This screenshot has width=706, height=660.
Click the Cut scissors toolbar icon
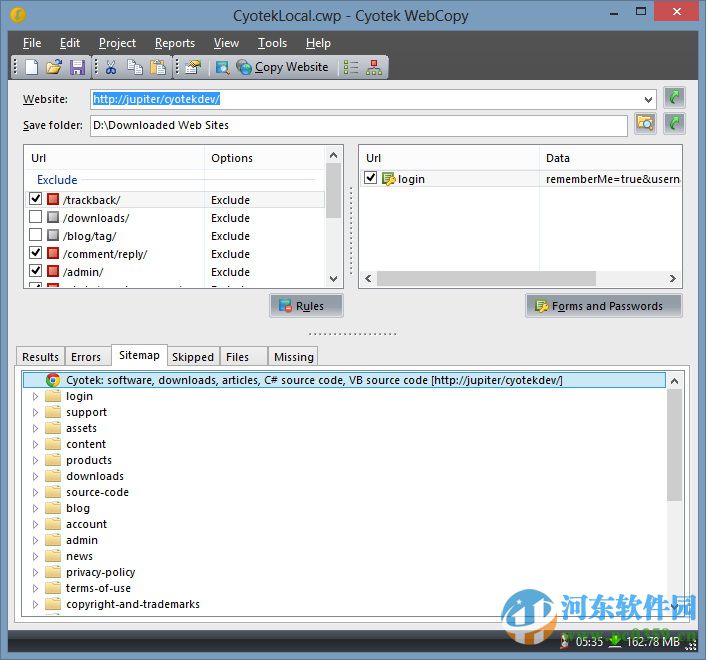[x=111, y=67]
